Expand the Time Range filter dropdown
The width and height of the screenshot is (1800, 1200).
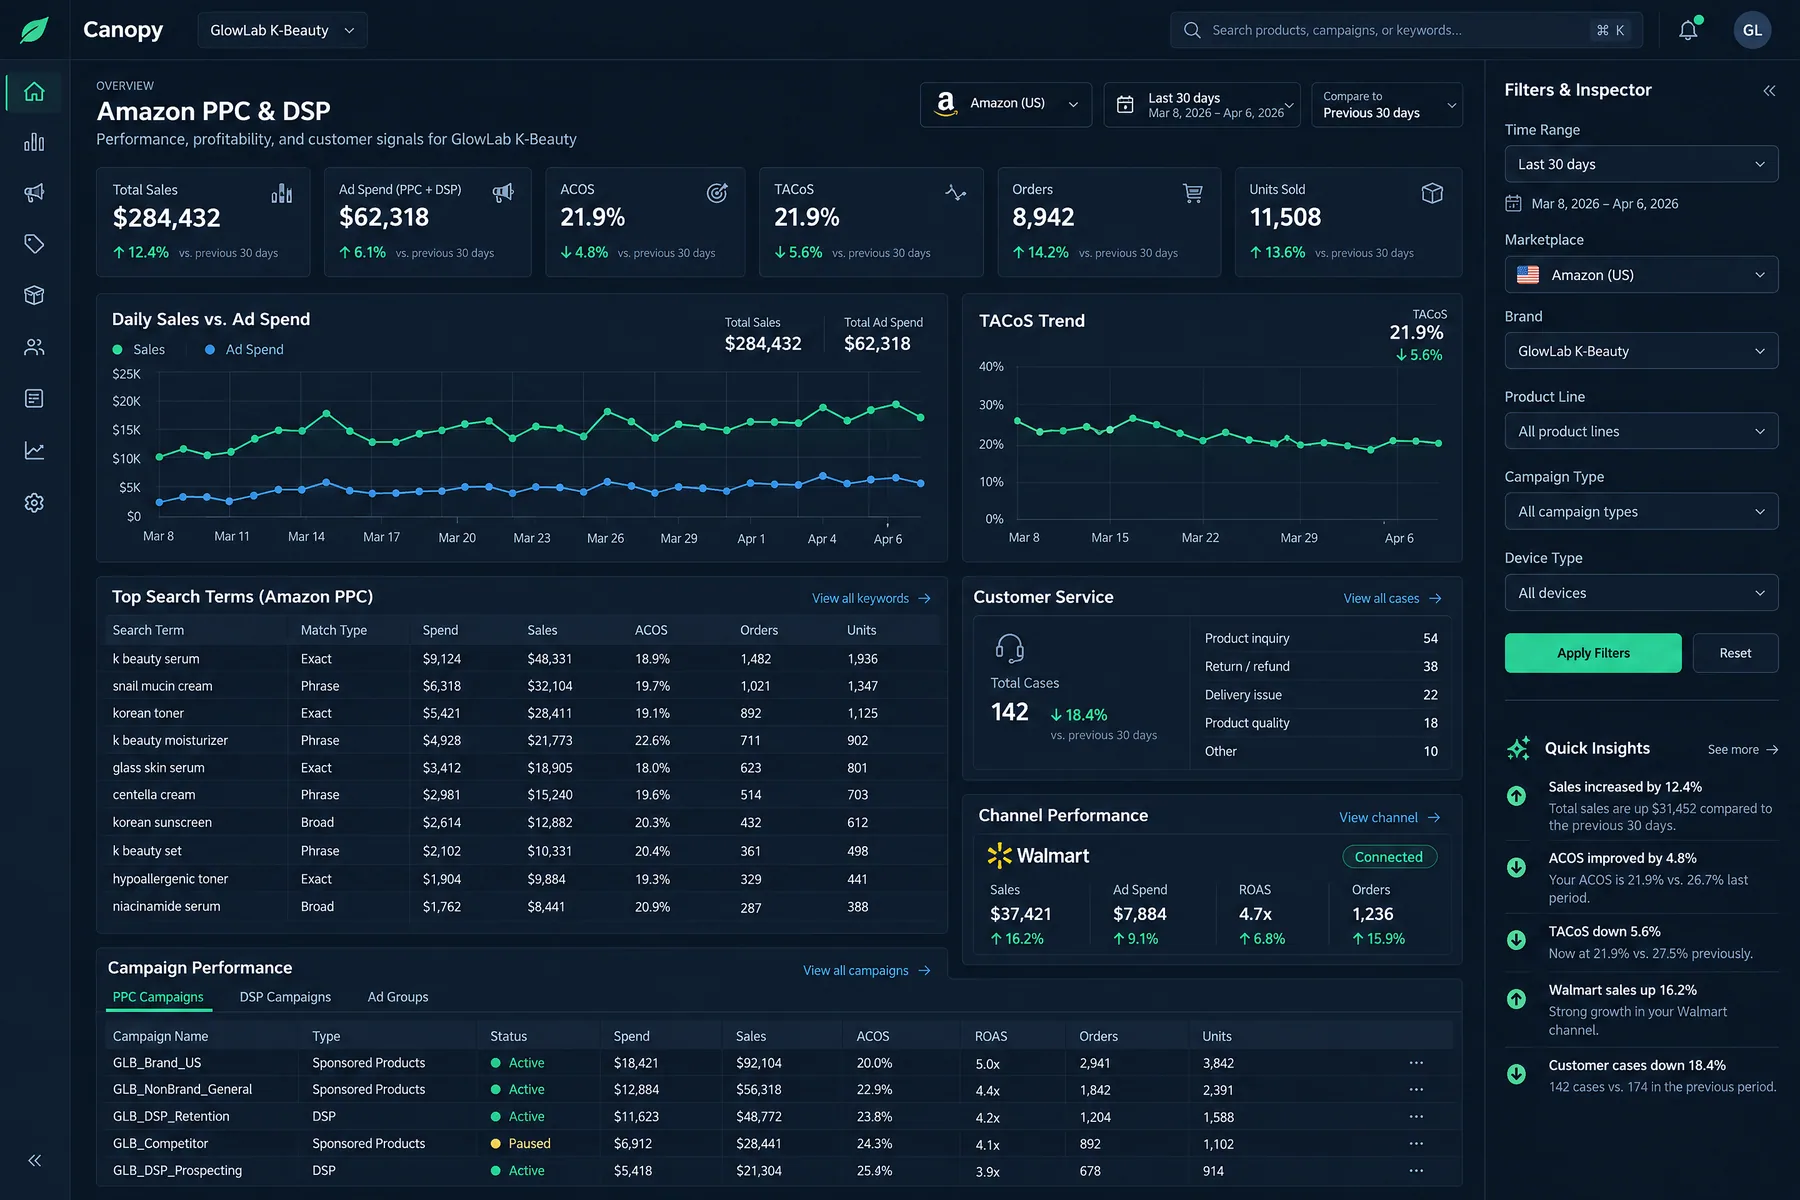coord(1641,164)
